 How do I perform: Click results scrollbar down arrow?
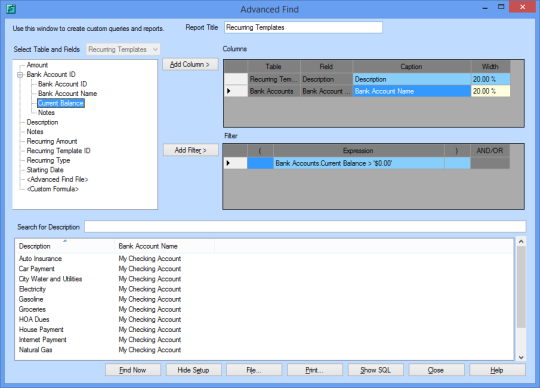coord(521,357)
